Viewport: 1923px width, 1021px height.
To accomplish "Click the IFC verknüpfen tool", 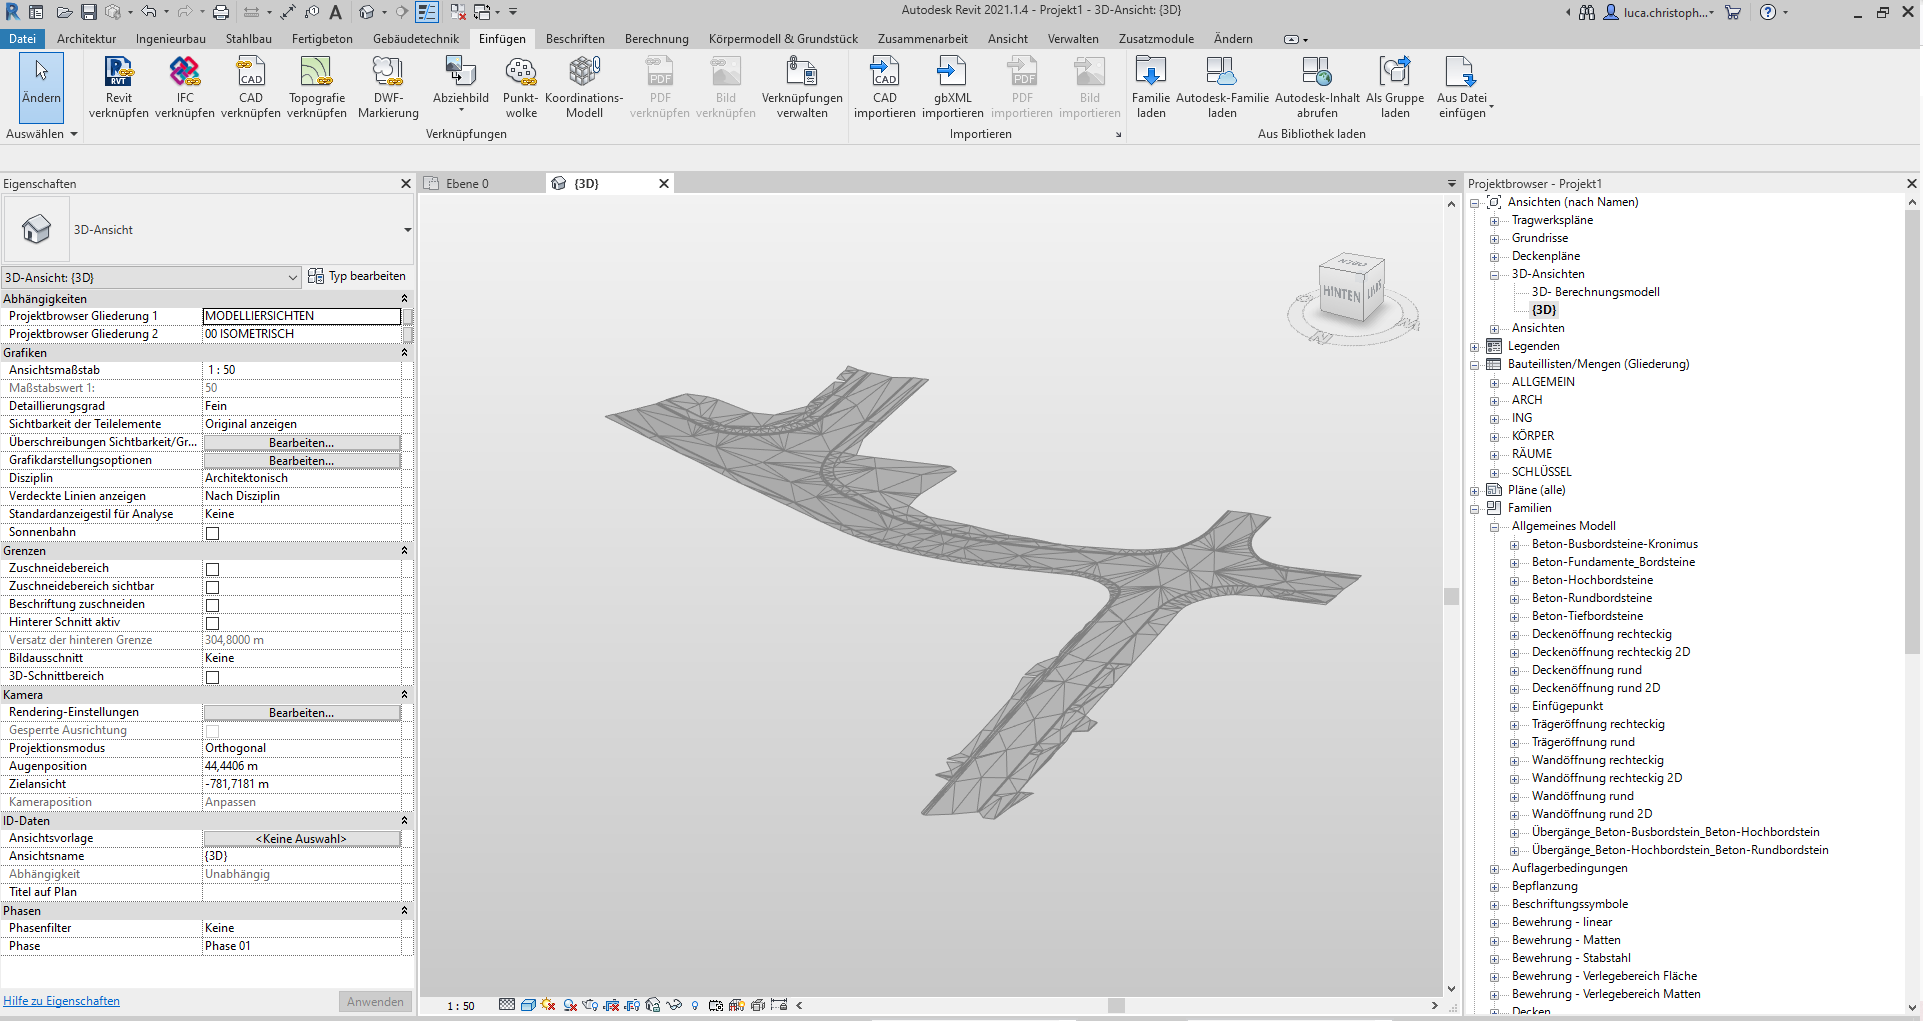I will click(185, 88).
